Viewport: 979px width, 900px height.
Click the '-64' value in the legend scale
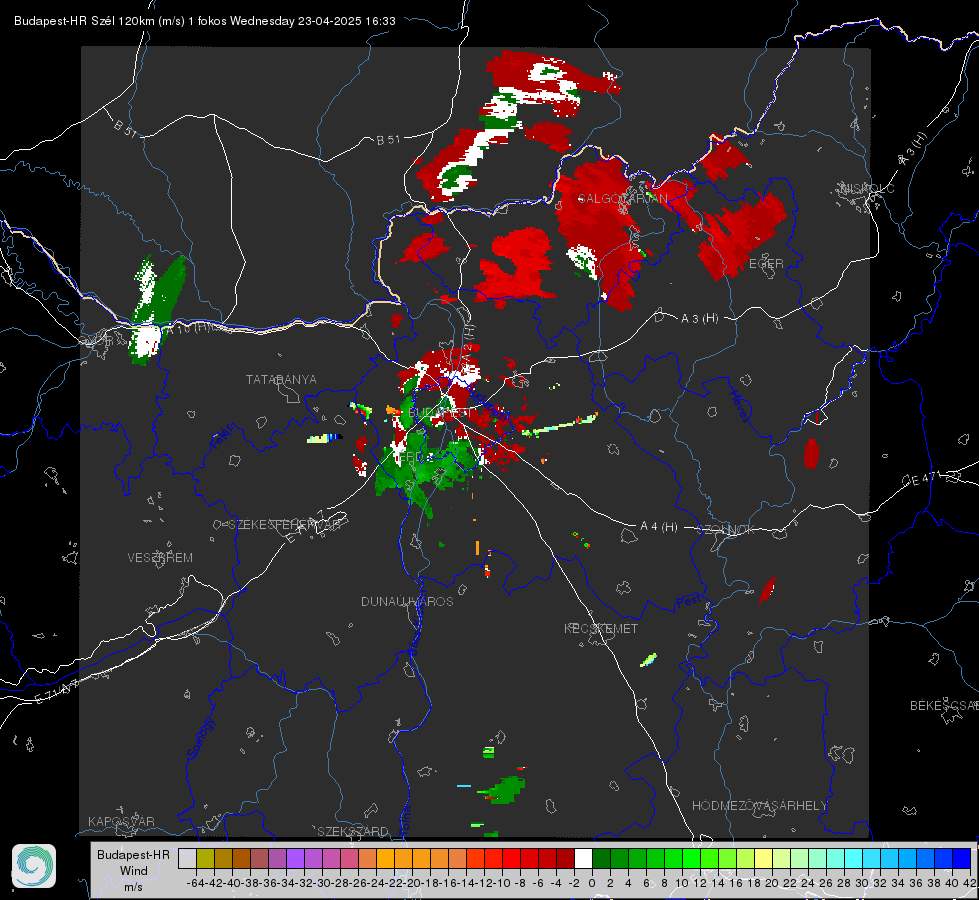coord(196,883)
